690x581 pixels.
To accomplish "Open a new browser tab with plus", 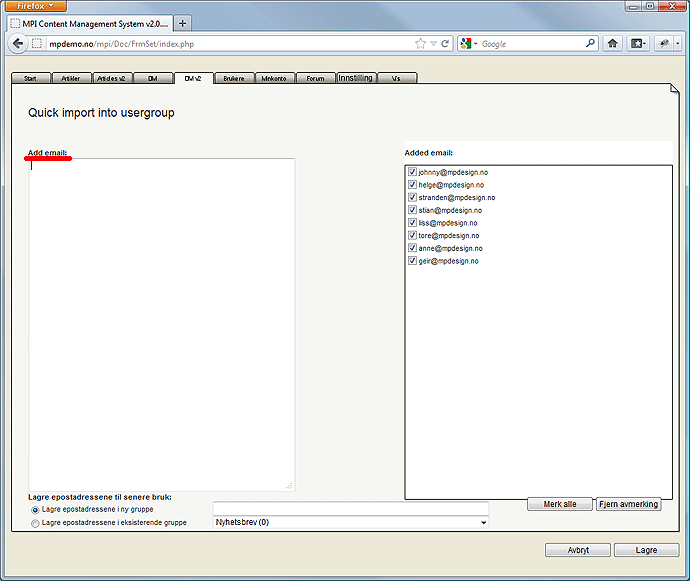I will [183, 23].
